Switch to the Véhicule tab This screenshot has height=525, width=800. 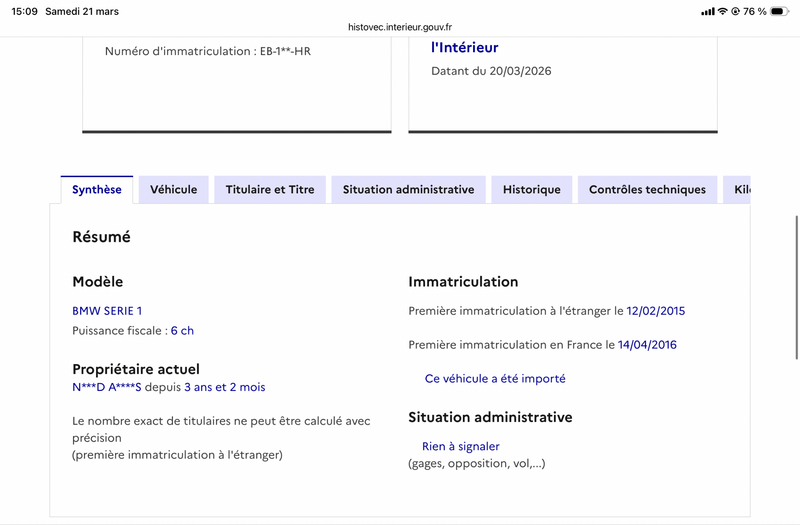coord(174,189)
